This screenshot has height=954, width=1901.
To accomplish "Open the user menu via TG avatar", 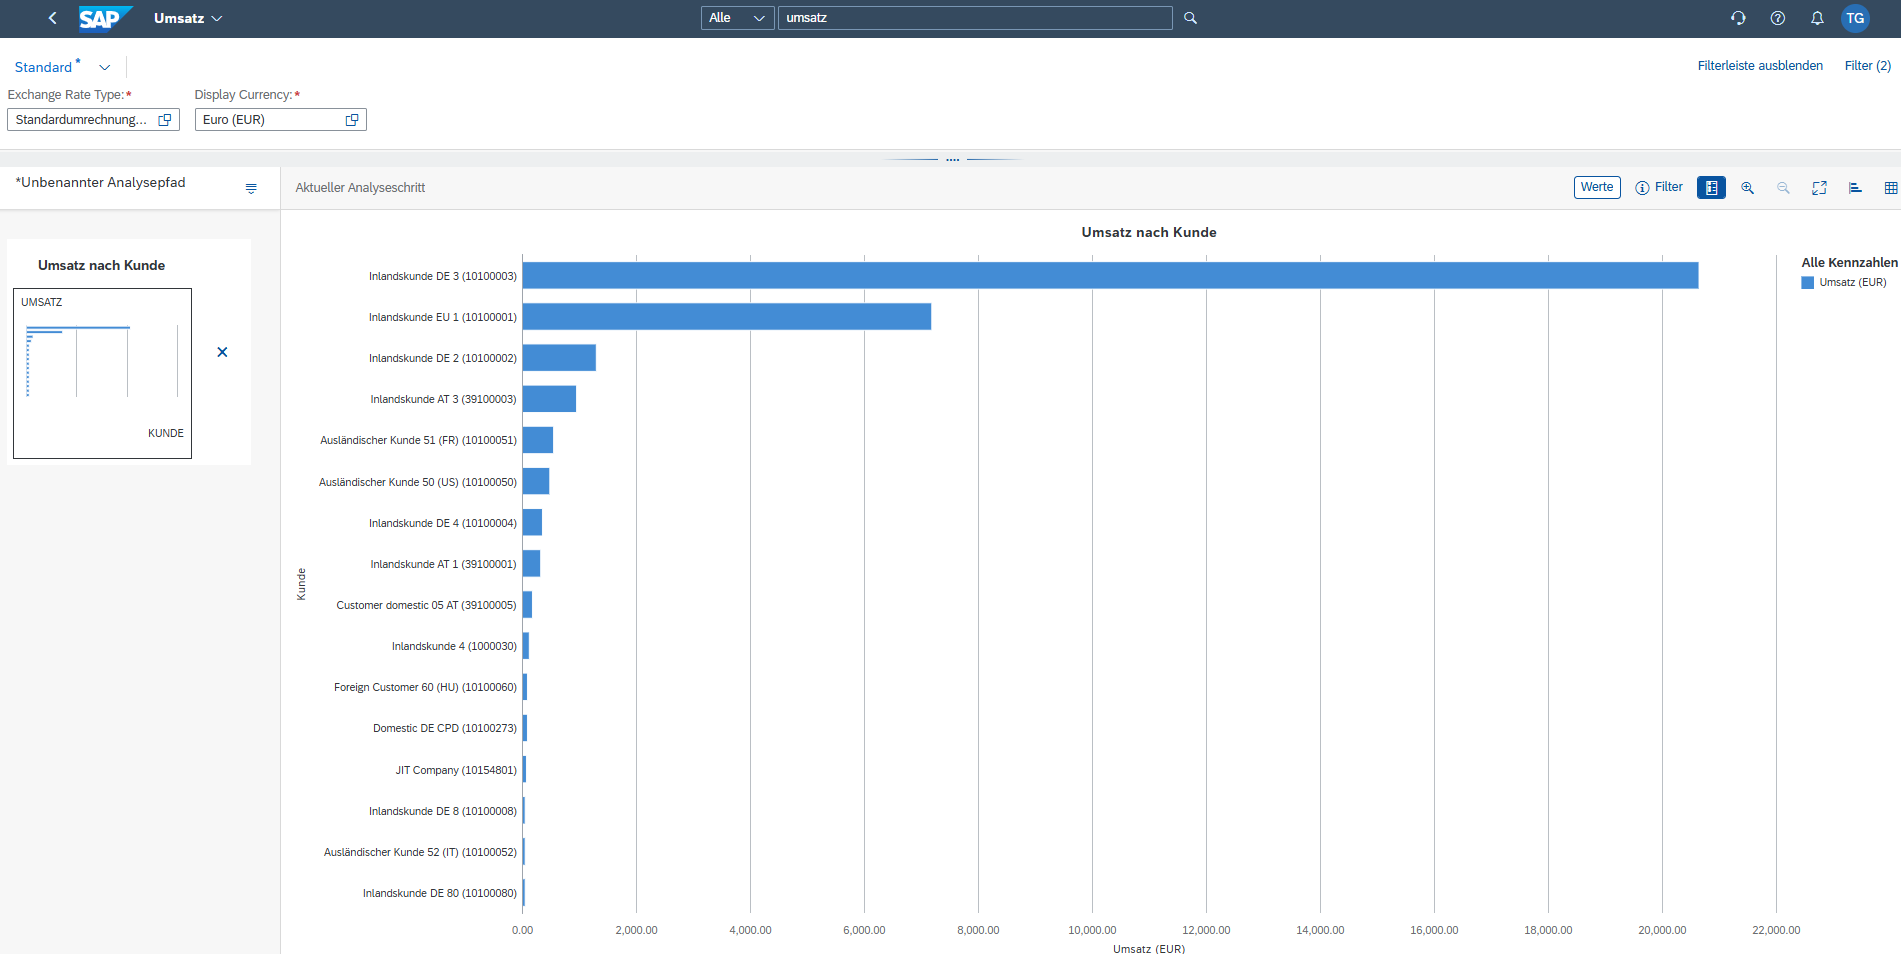I will click(1855, 17).
